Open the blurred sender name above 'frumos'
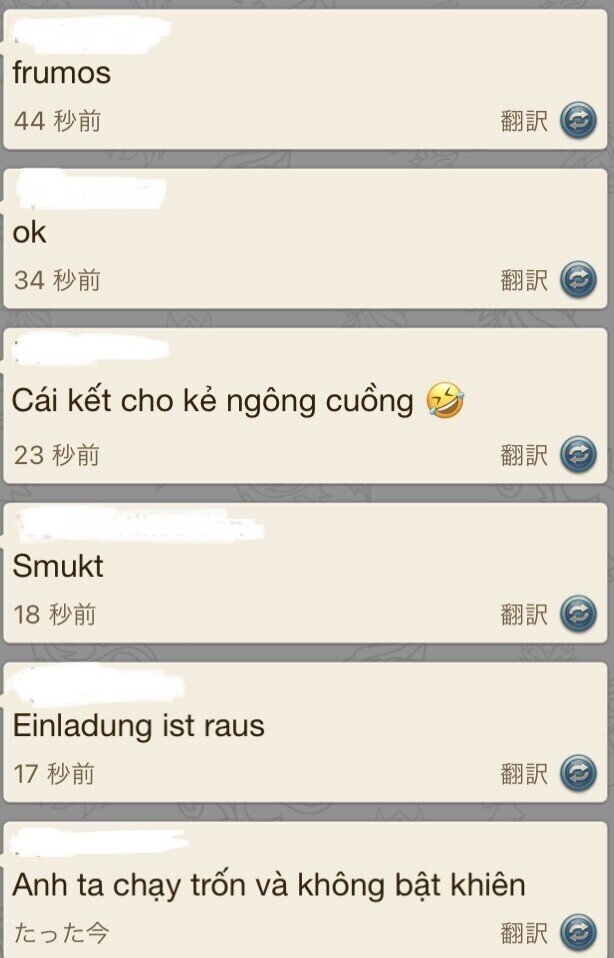The image size is (614, 958). [92, 34]
